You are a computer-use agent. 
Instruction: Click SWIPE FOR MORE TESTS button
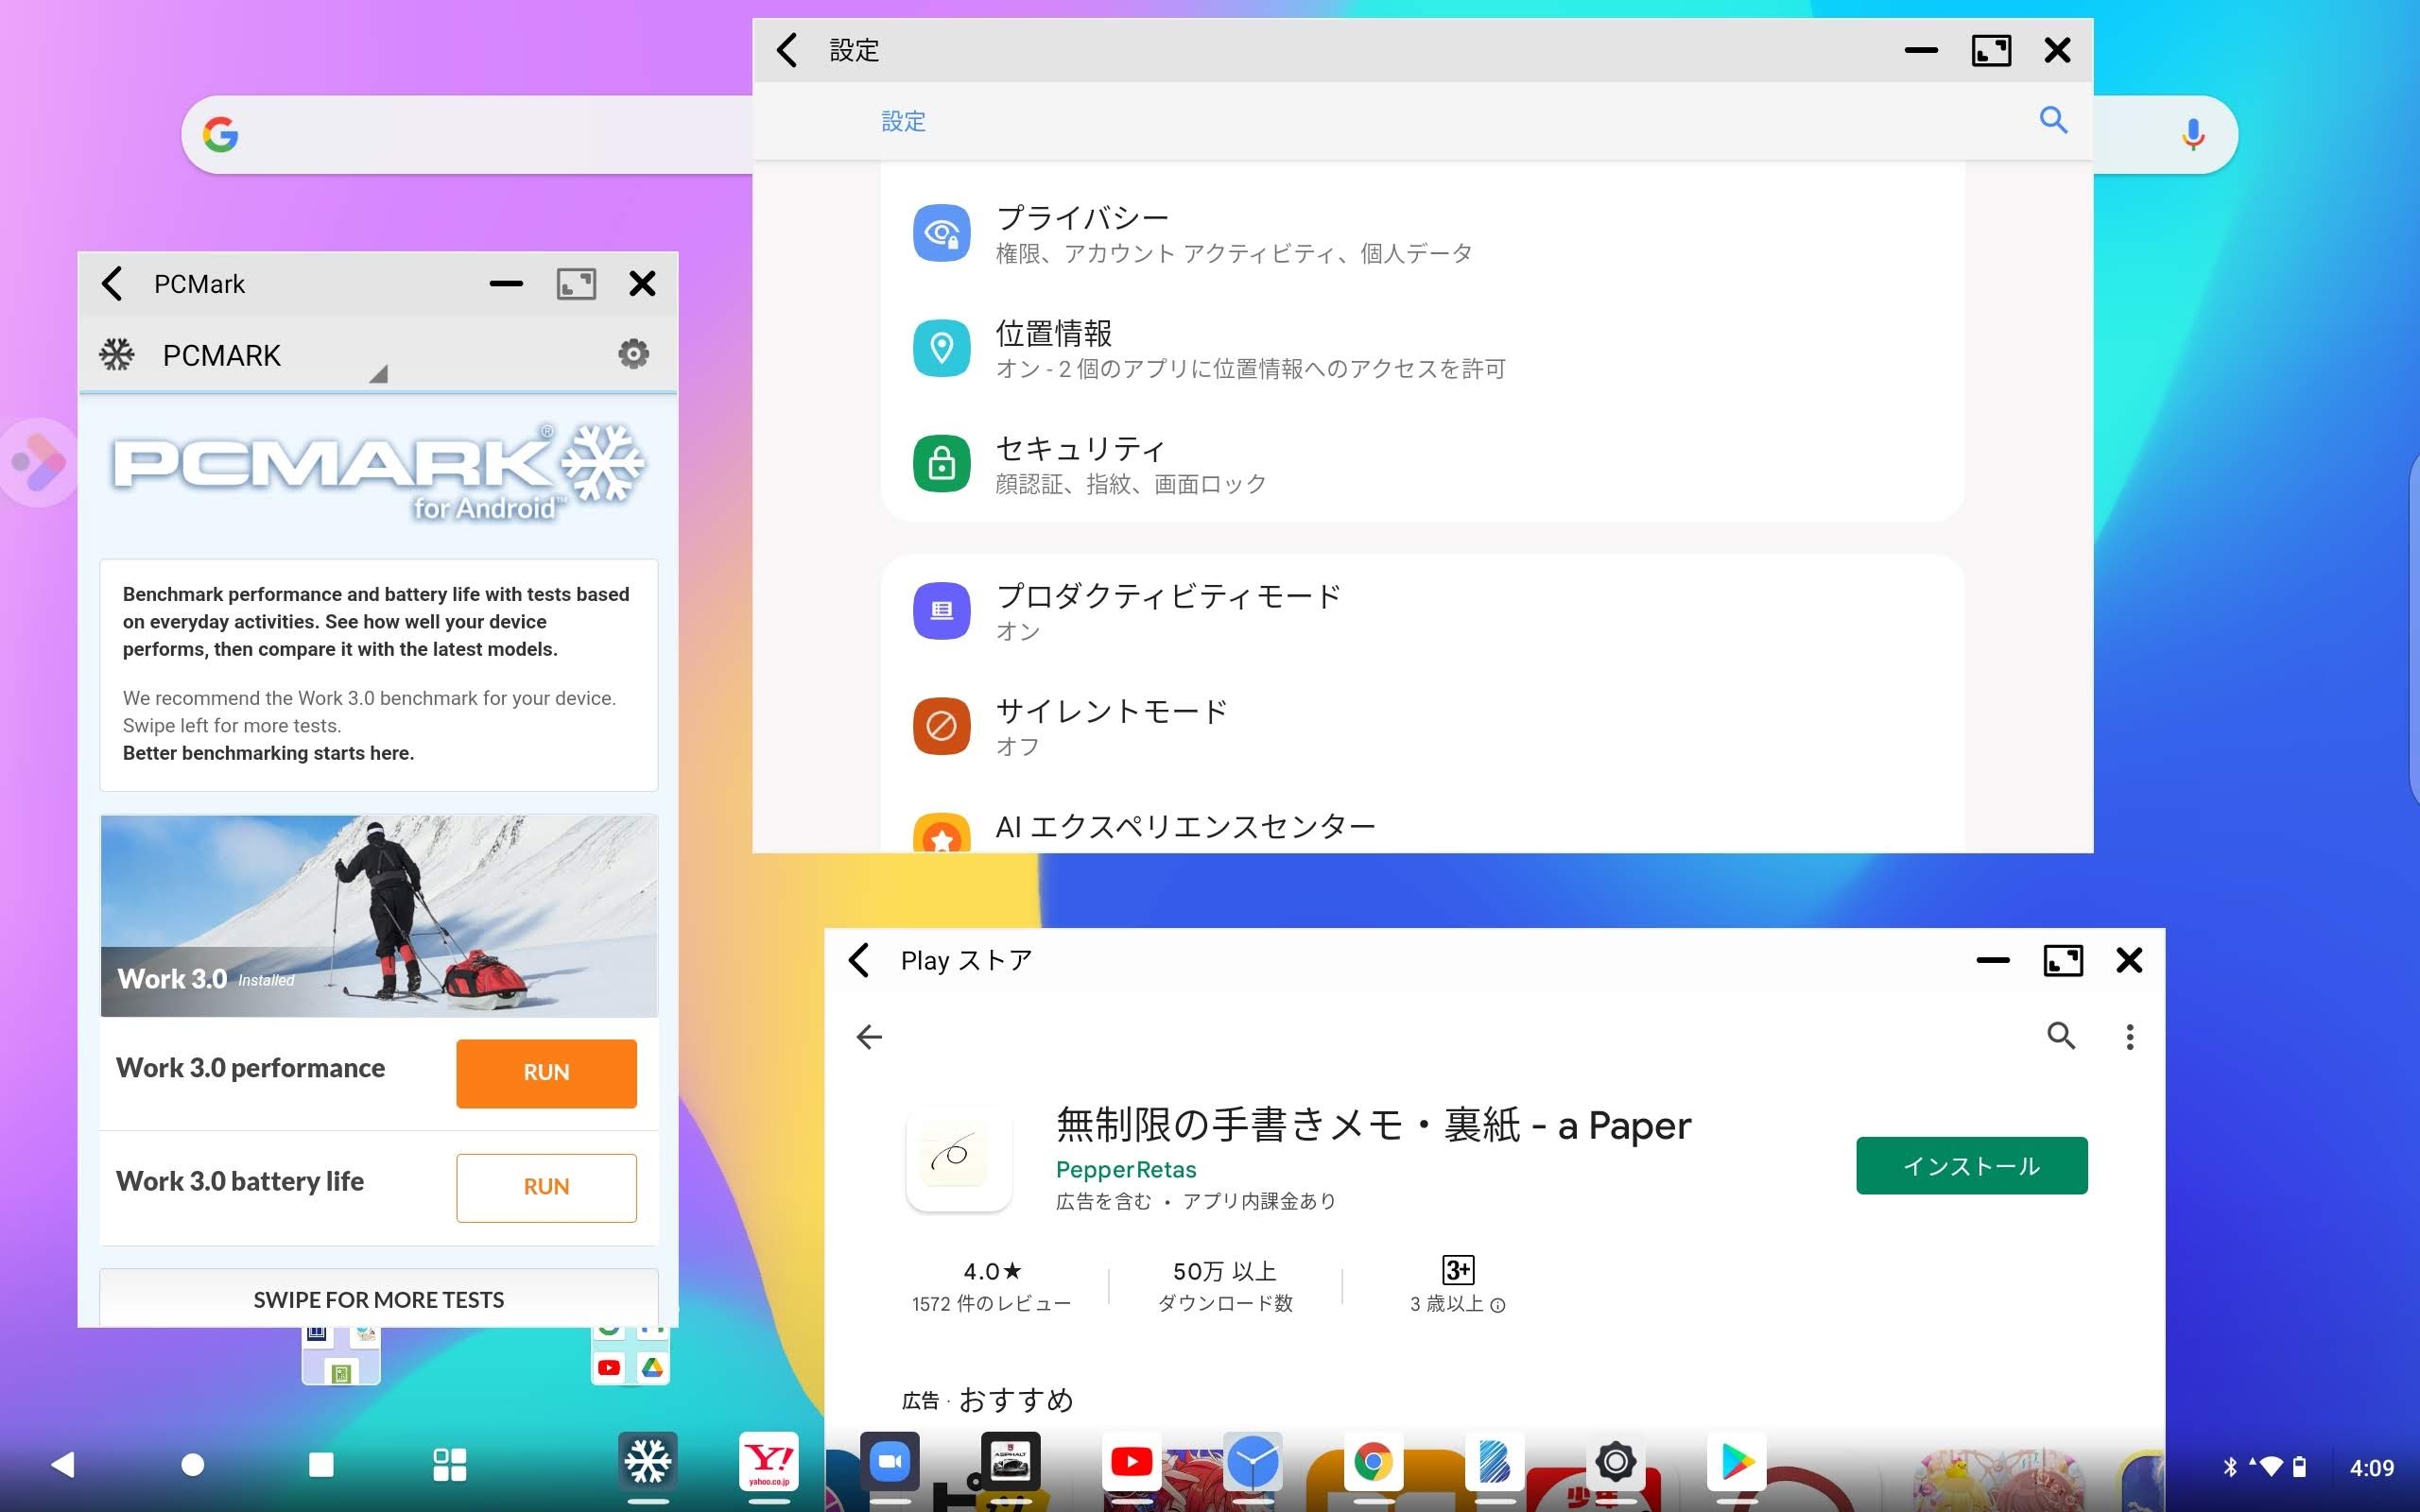click(x=378, y=1299)
